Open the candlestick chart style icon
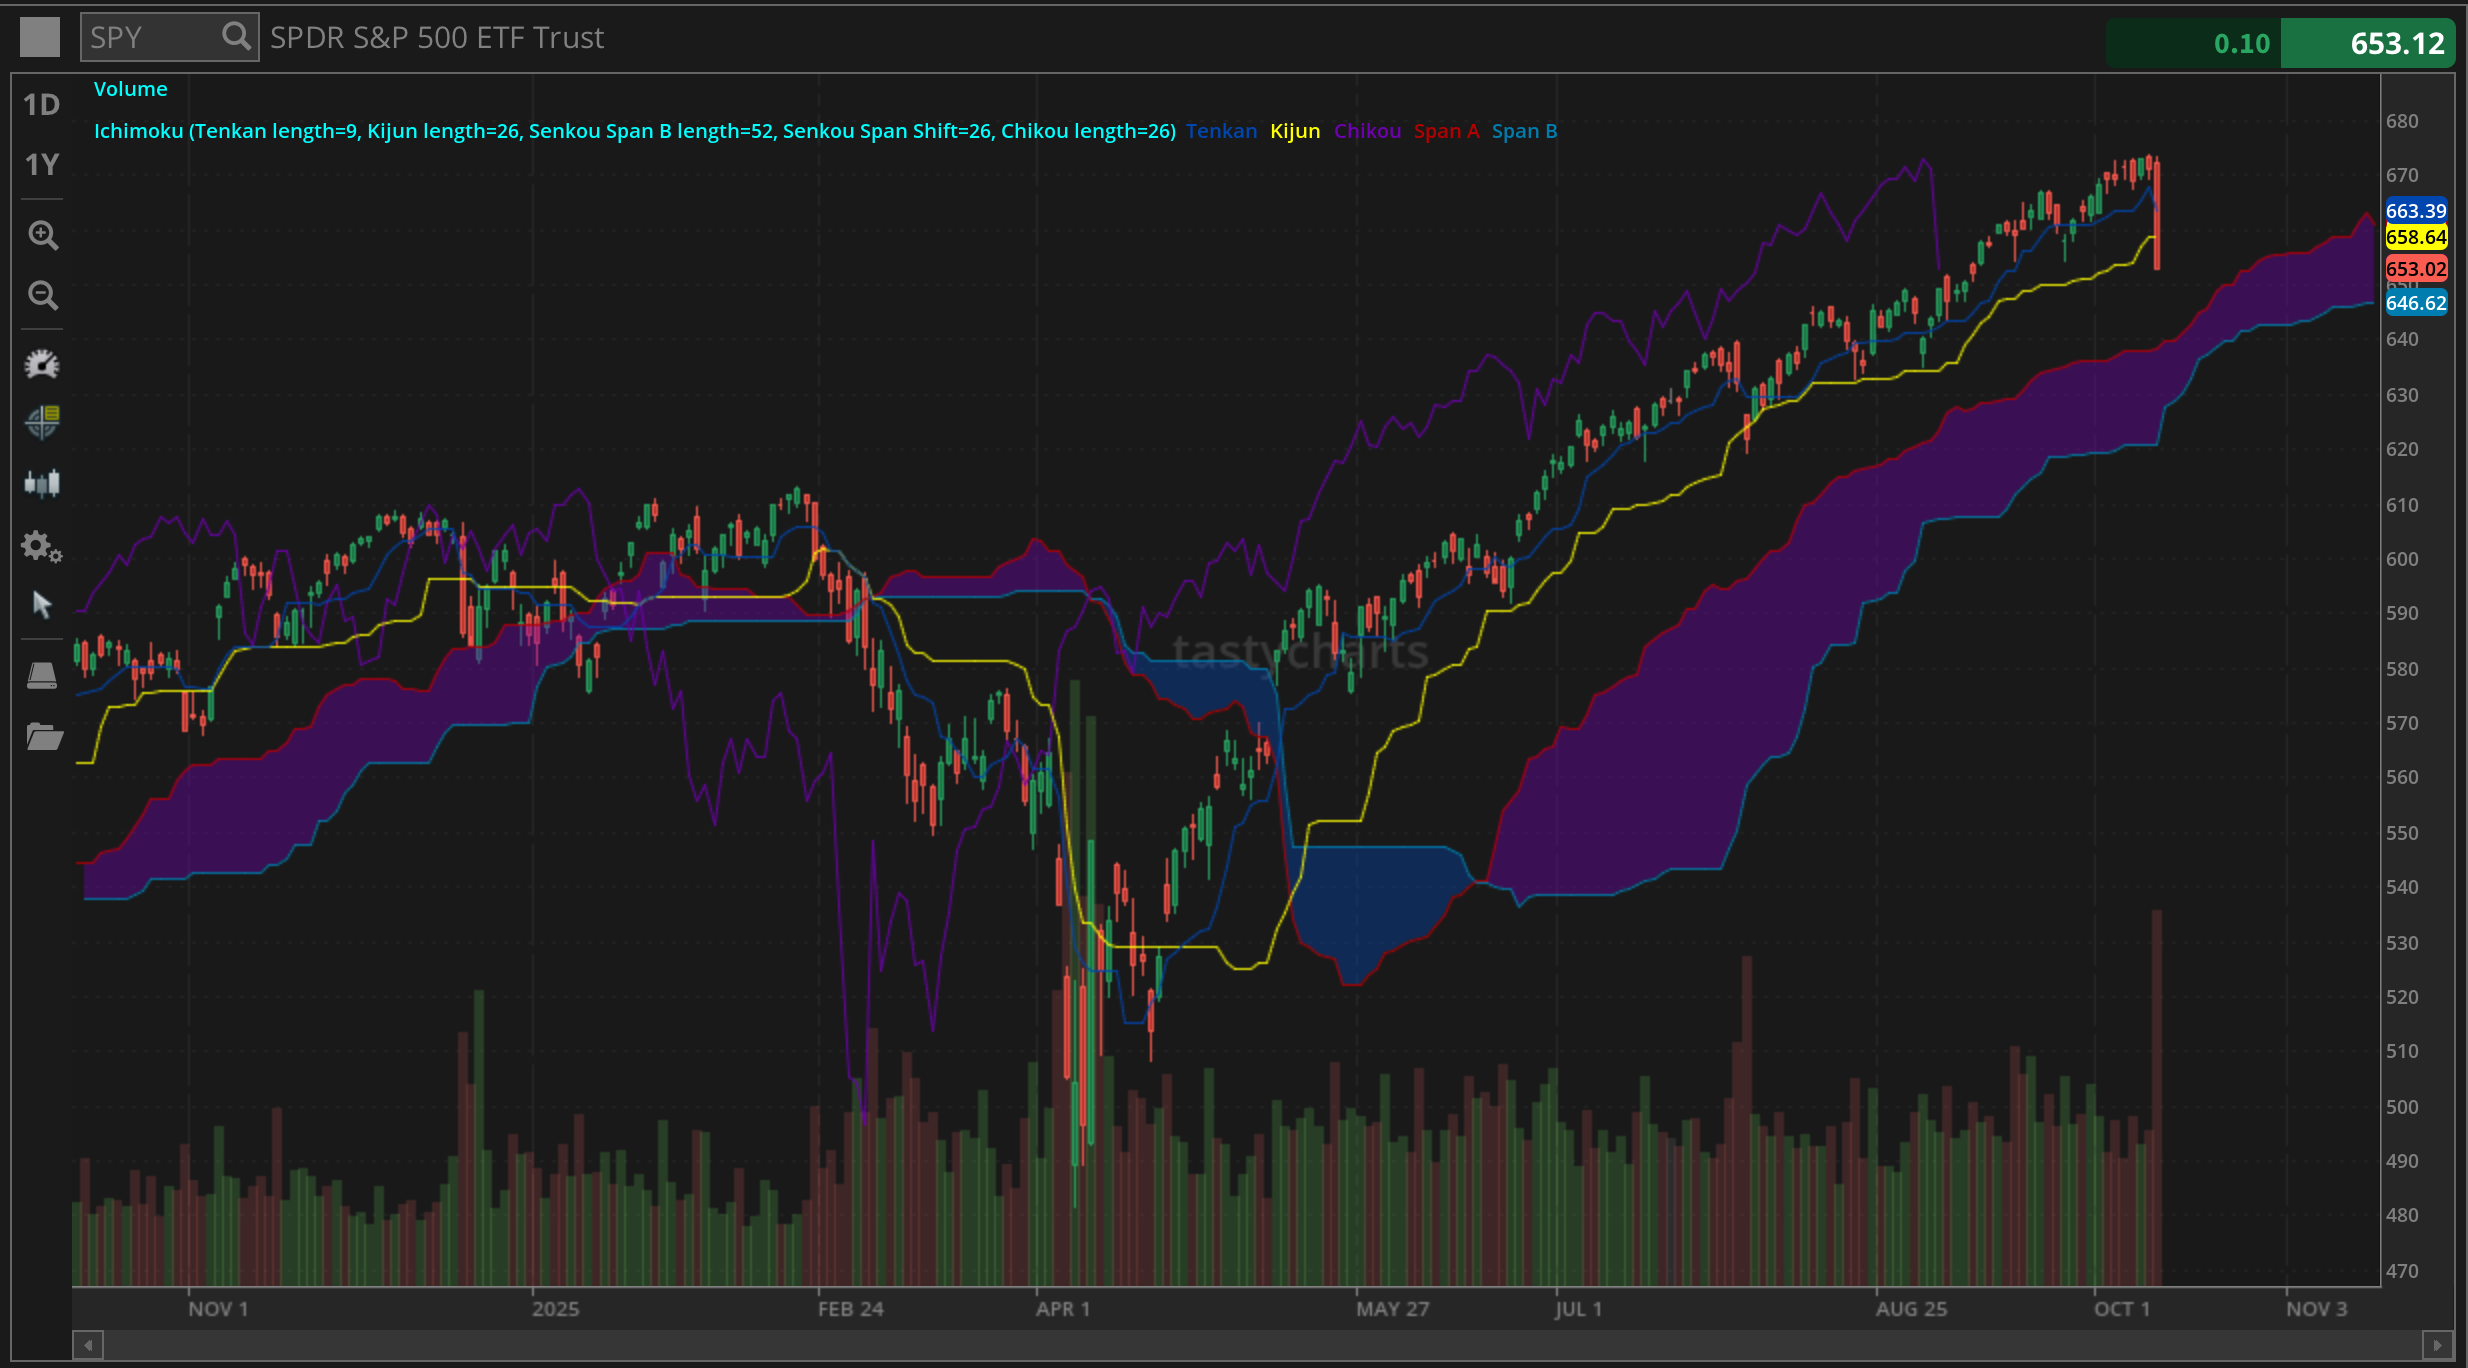 click(42, 484)
